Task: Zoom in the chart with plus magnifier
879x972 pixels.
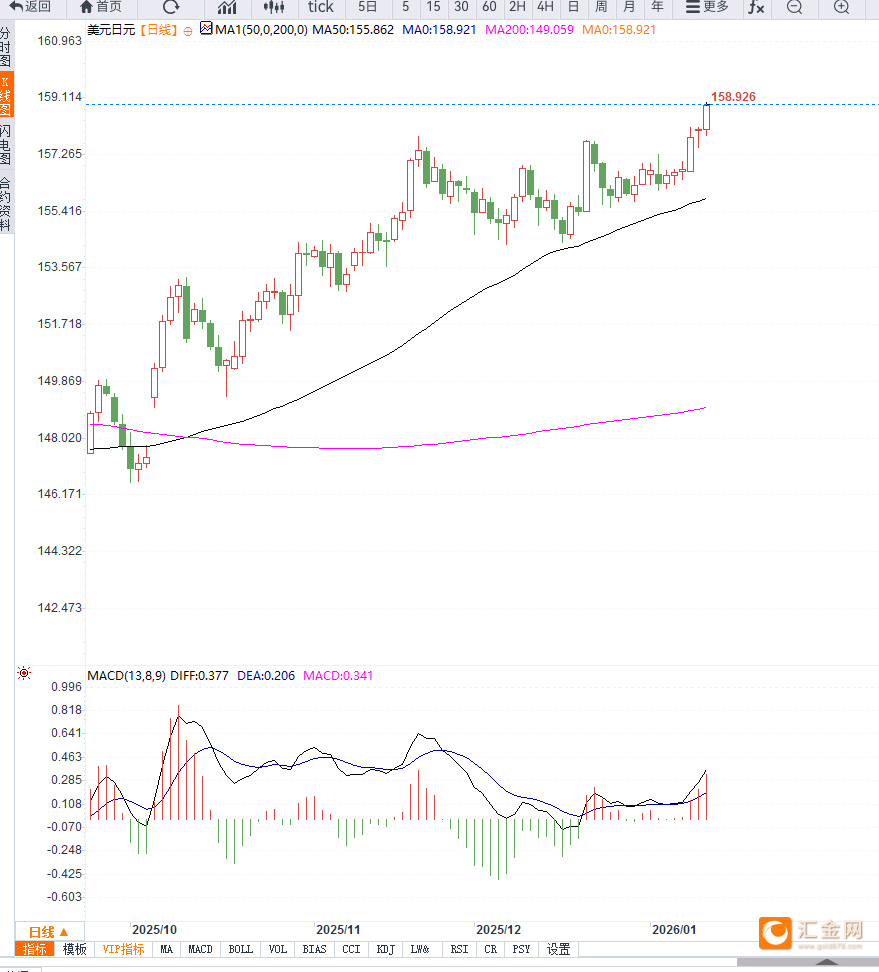Action: click(841, 7)
